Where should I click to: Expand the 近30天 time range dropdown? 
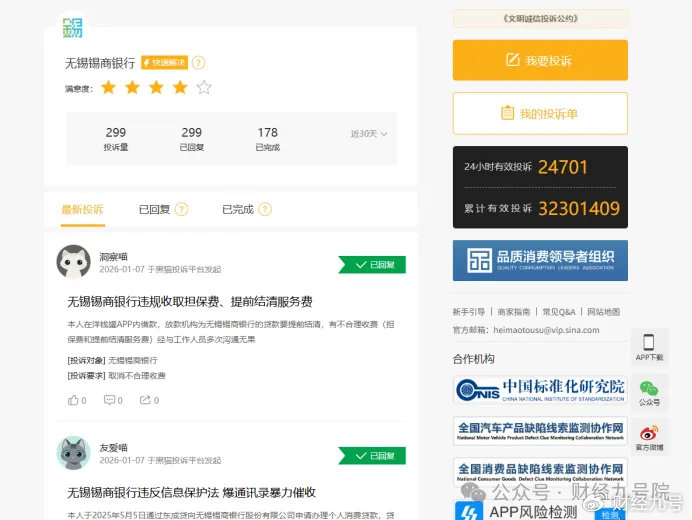pyautogui.click(x=369, y=134)
